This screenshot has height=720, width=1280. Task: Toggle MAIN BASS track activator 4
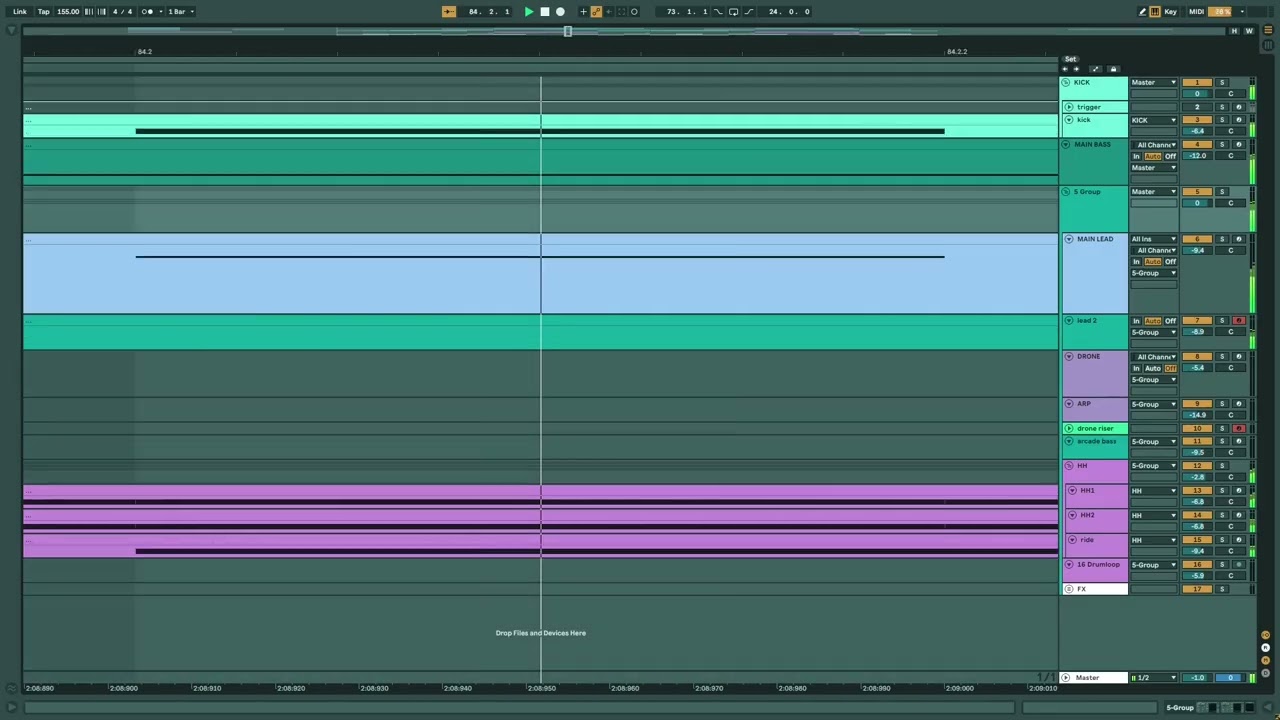tap(1197, 144)
